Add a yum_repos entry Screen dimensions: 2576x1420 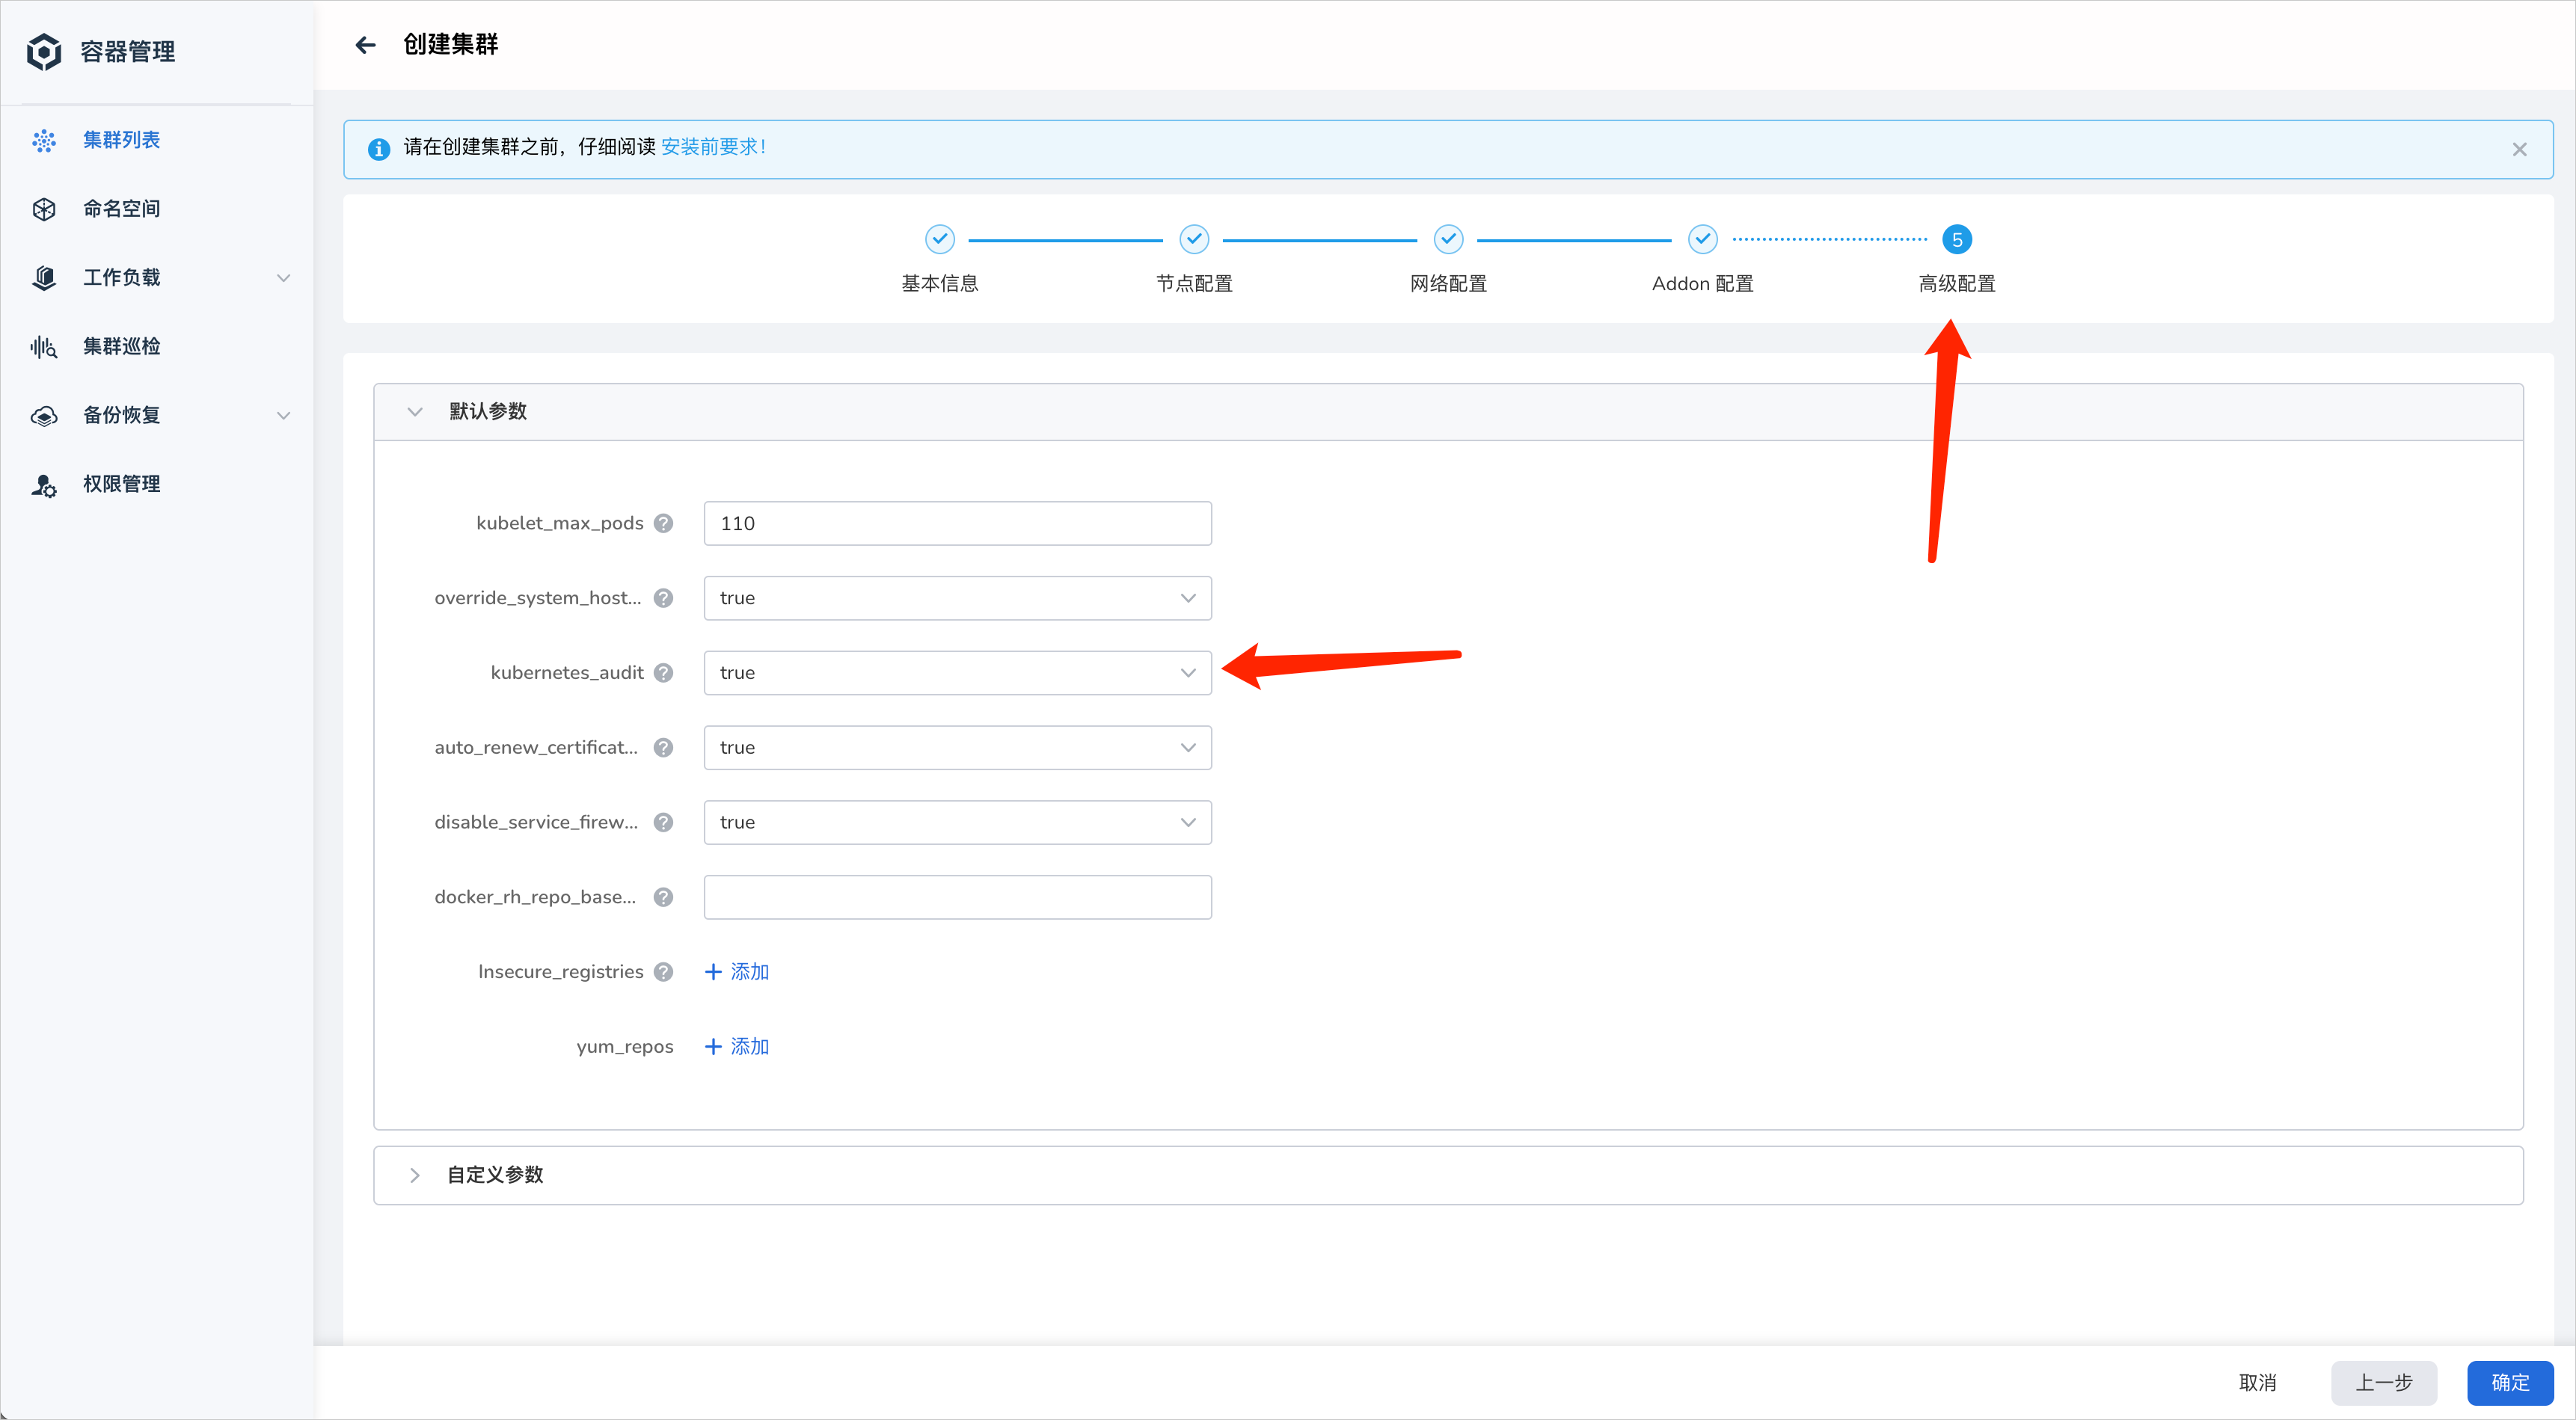tap(737, 1047)
